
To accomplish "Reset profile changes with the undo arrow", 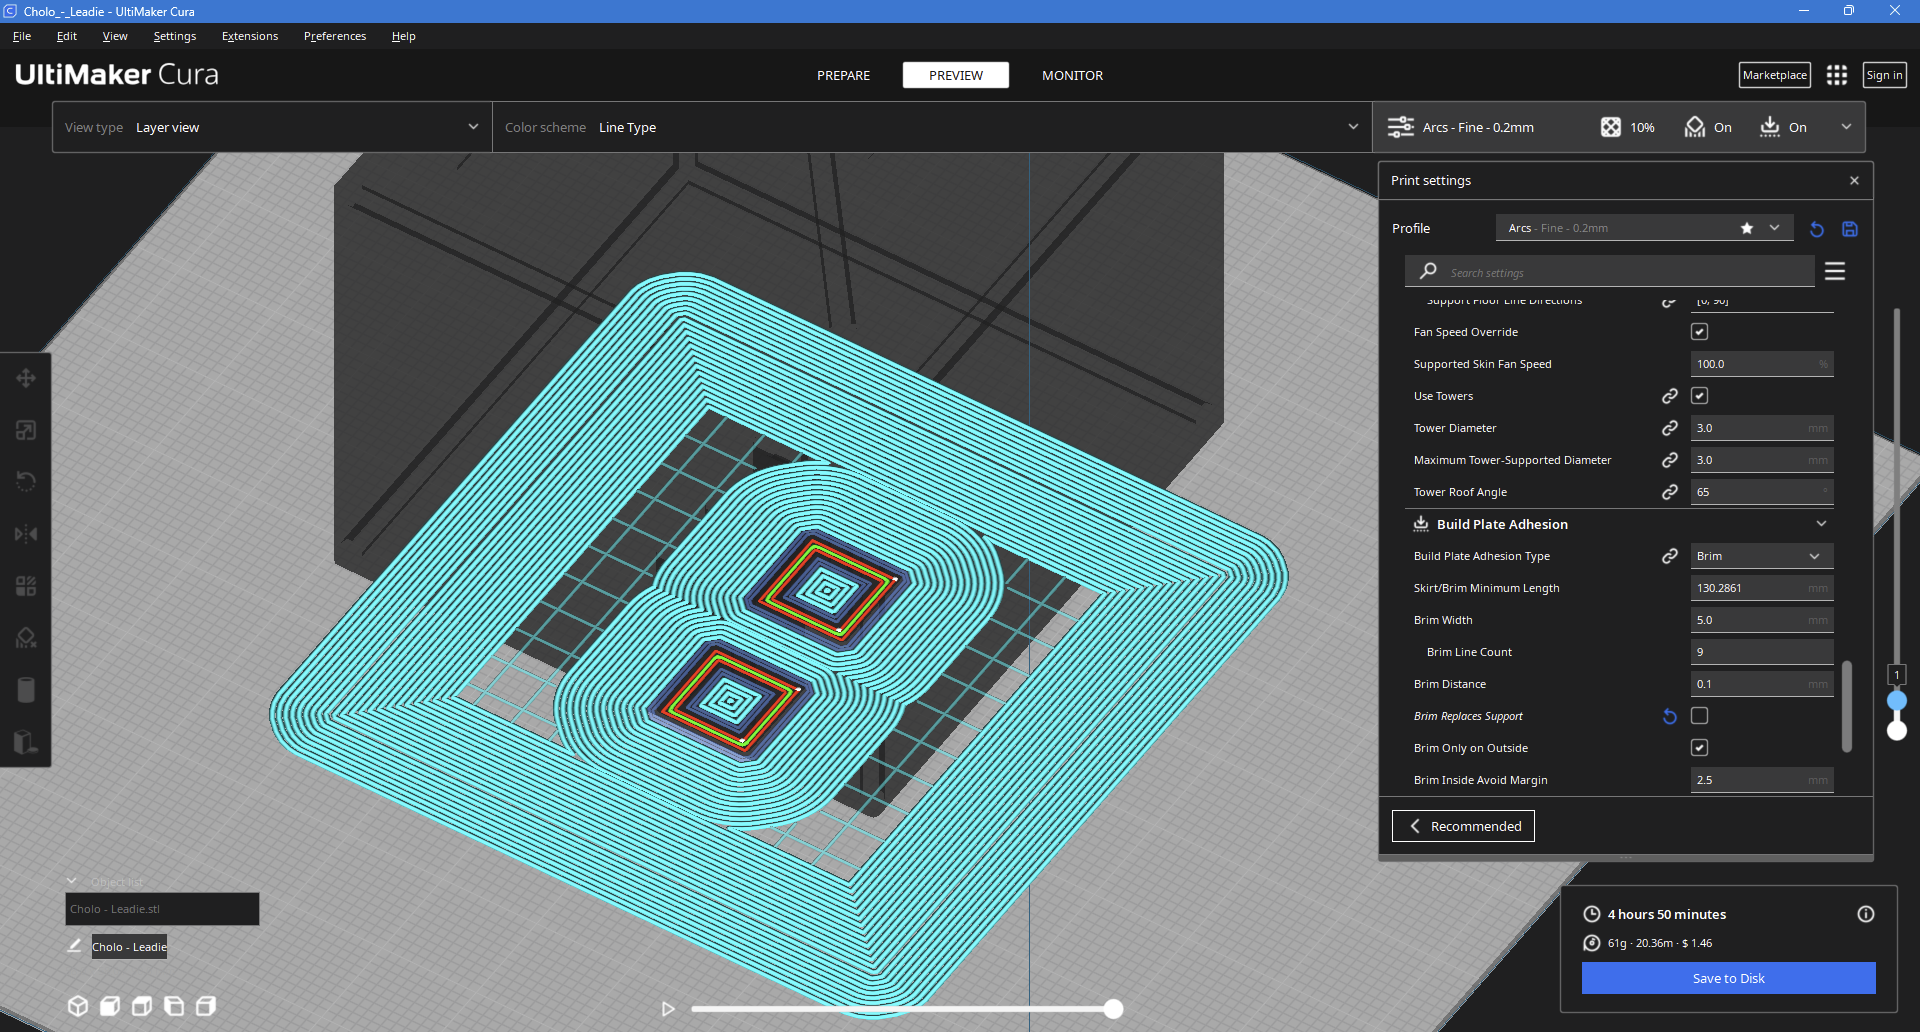I will [x=1817, y=229].
